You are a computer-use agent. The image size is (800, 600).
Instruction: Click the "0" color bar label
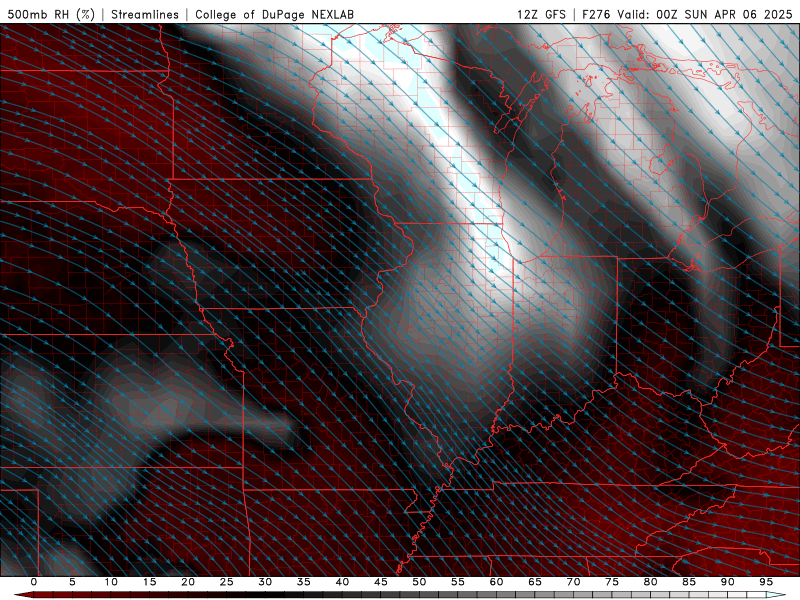tap(34, 582)
